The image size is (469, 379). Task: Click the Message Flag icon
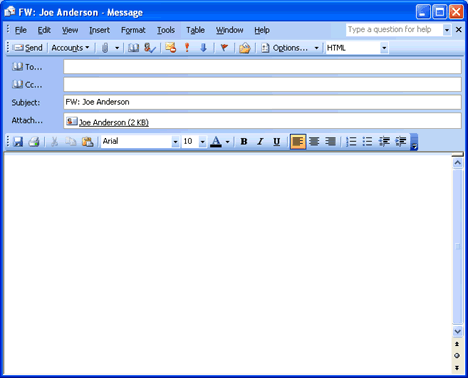[x=224, y=48]
